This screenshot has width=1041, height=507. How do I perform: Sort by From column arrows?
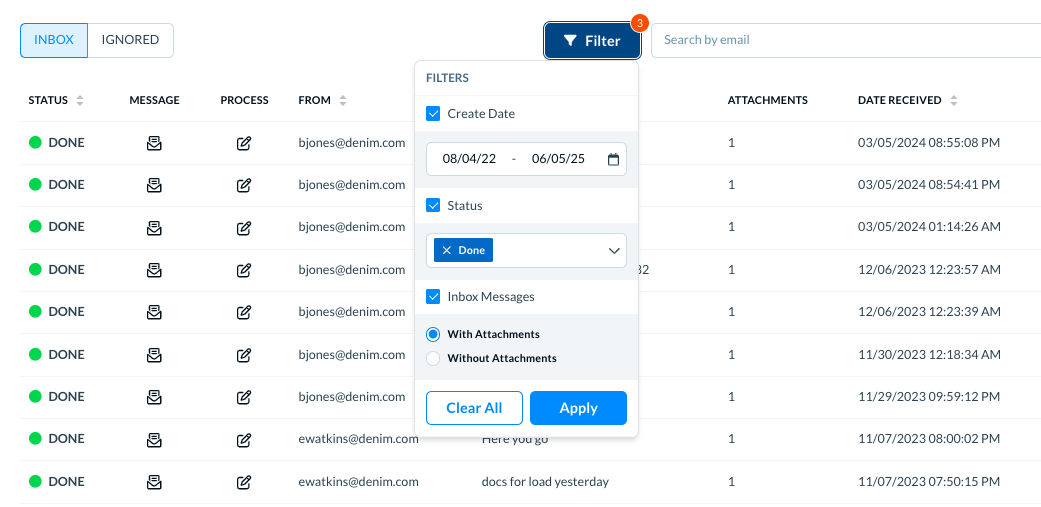[x=343, y=101]
